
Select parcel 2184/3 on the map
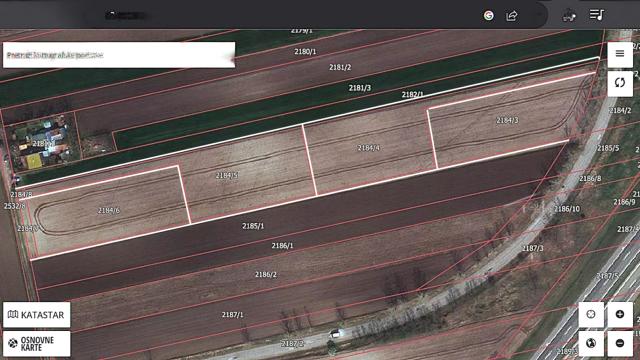tap(507, 120)
